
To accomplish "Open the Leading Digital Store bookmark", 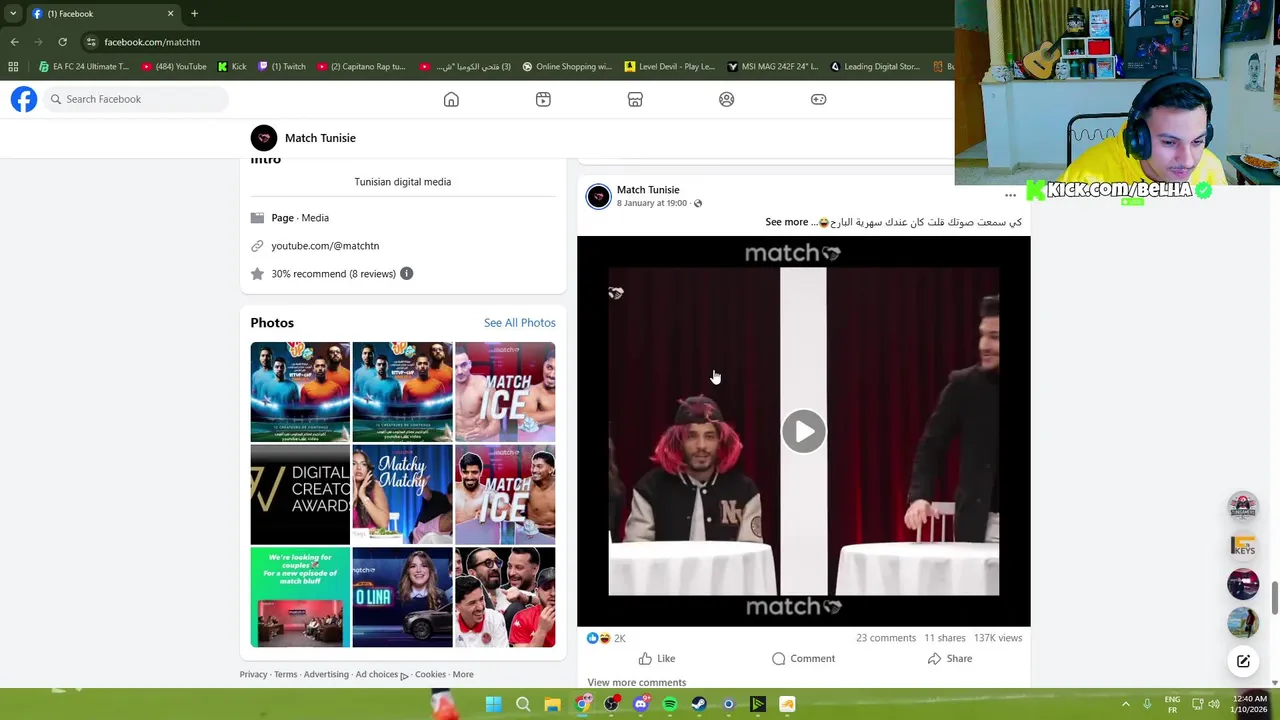I will (x=874, y=67).
